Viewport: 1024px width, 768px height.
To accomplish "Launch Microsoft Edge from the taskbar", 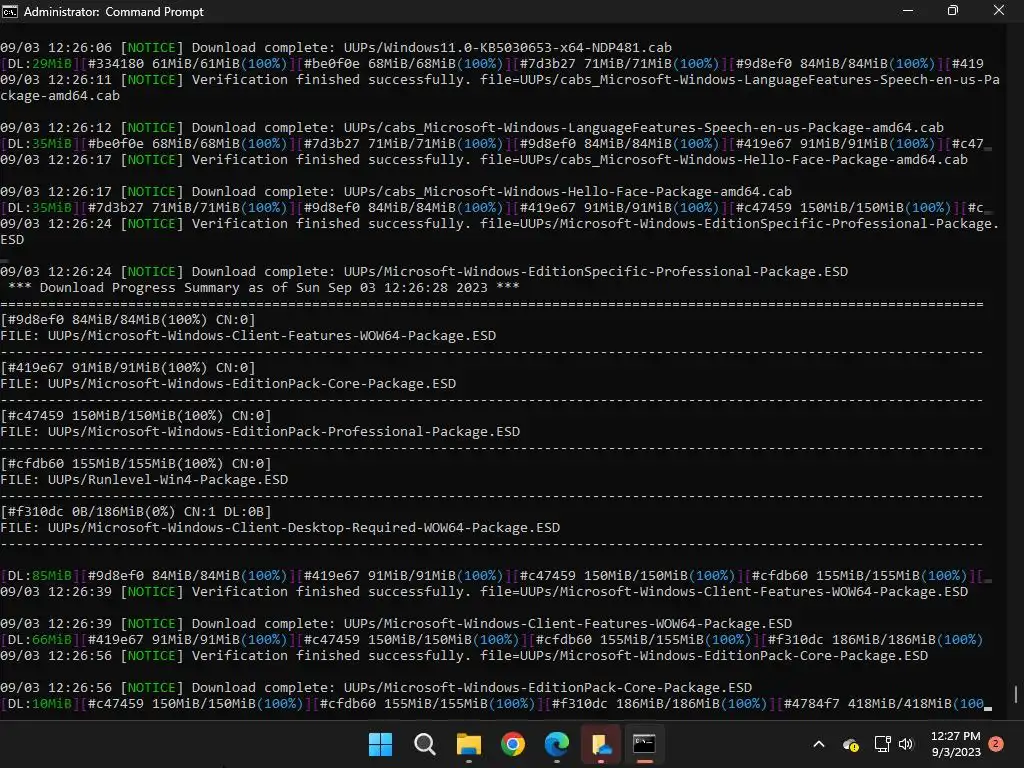I will click(x=556, y=744).
